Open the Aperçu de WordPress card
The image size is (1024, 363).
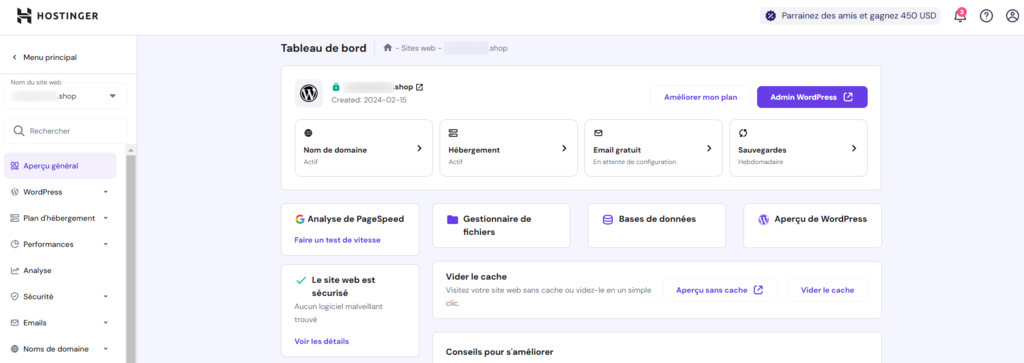pos(812,225)
